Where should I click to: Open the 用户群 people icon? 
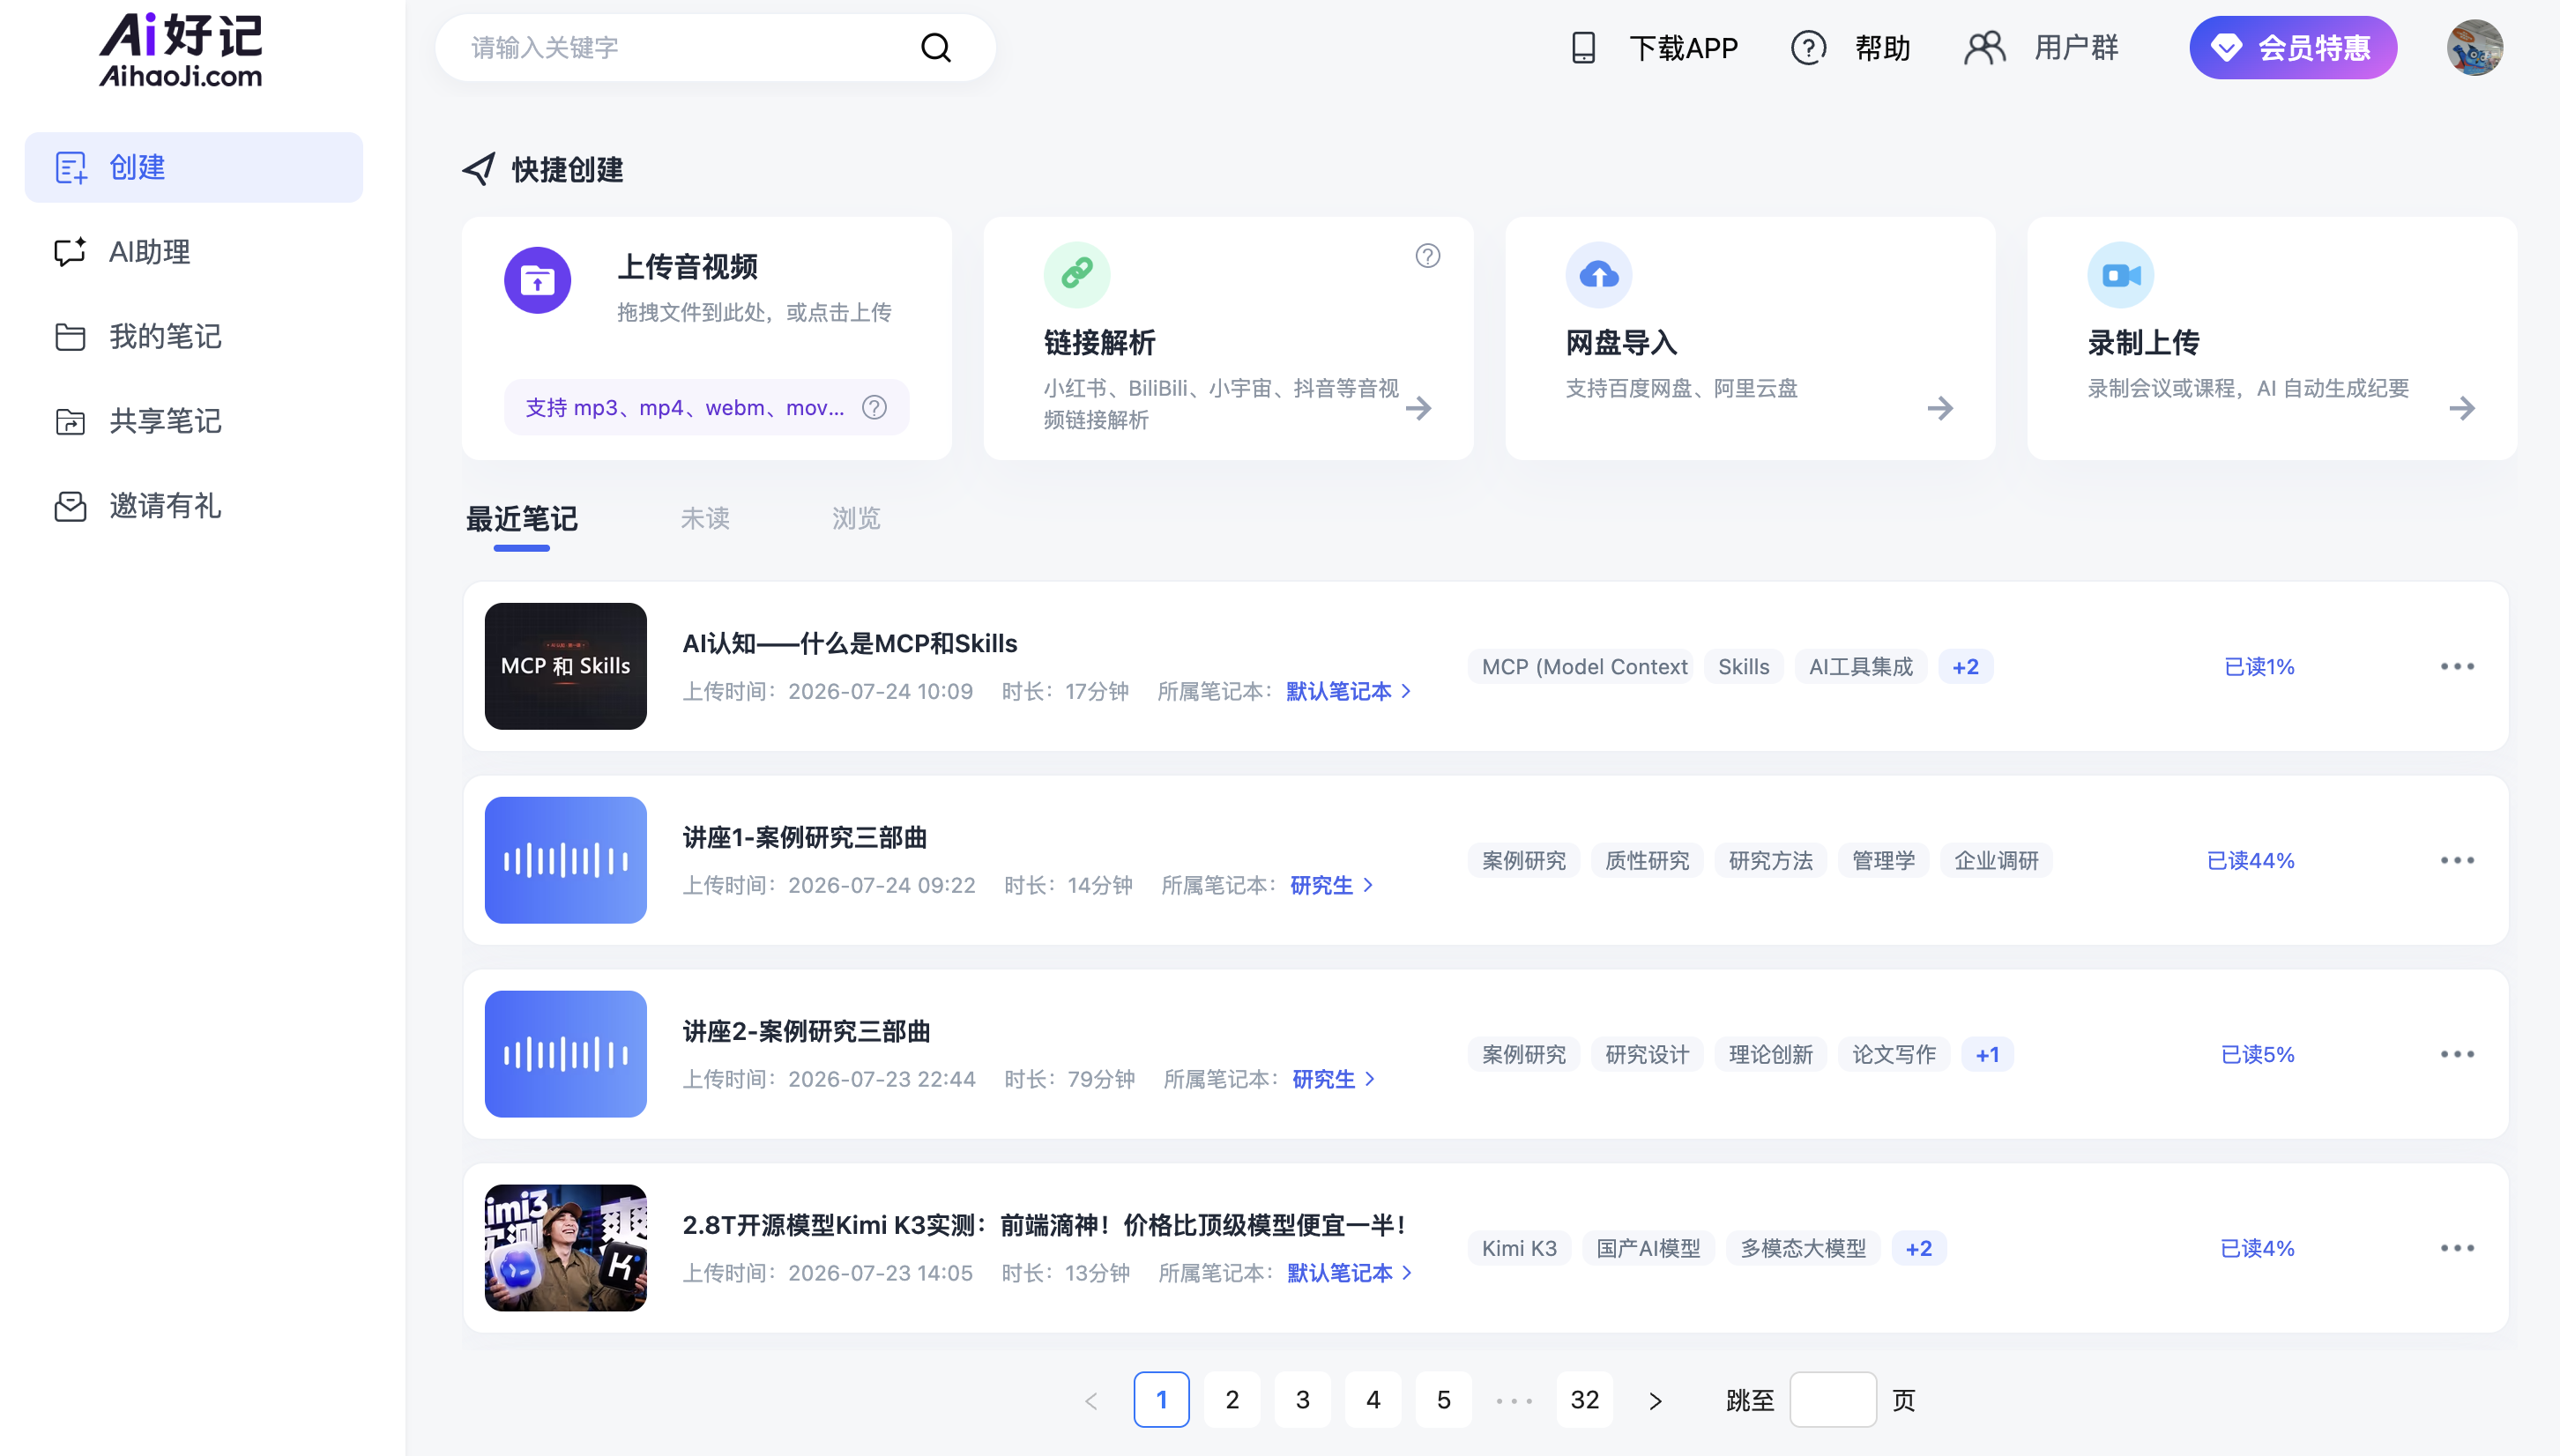click(1985, 47)
